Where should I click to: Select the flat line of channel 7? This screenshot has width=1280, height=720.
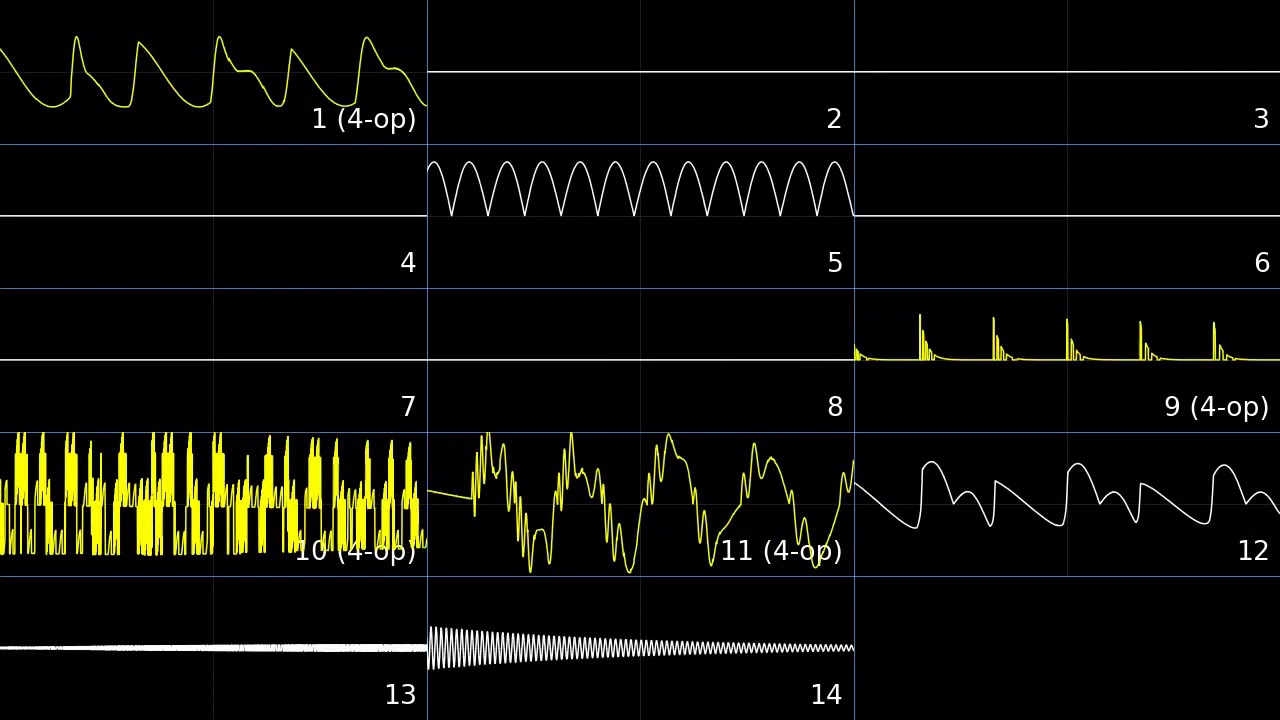click(x=213, y=360)
